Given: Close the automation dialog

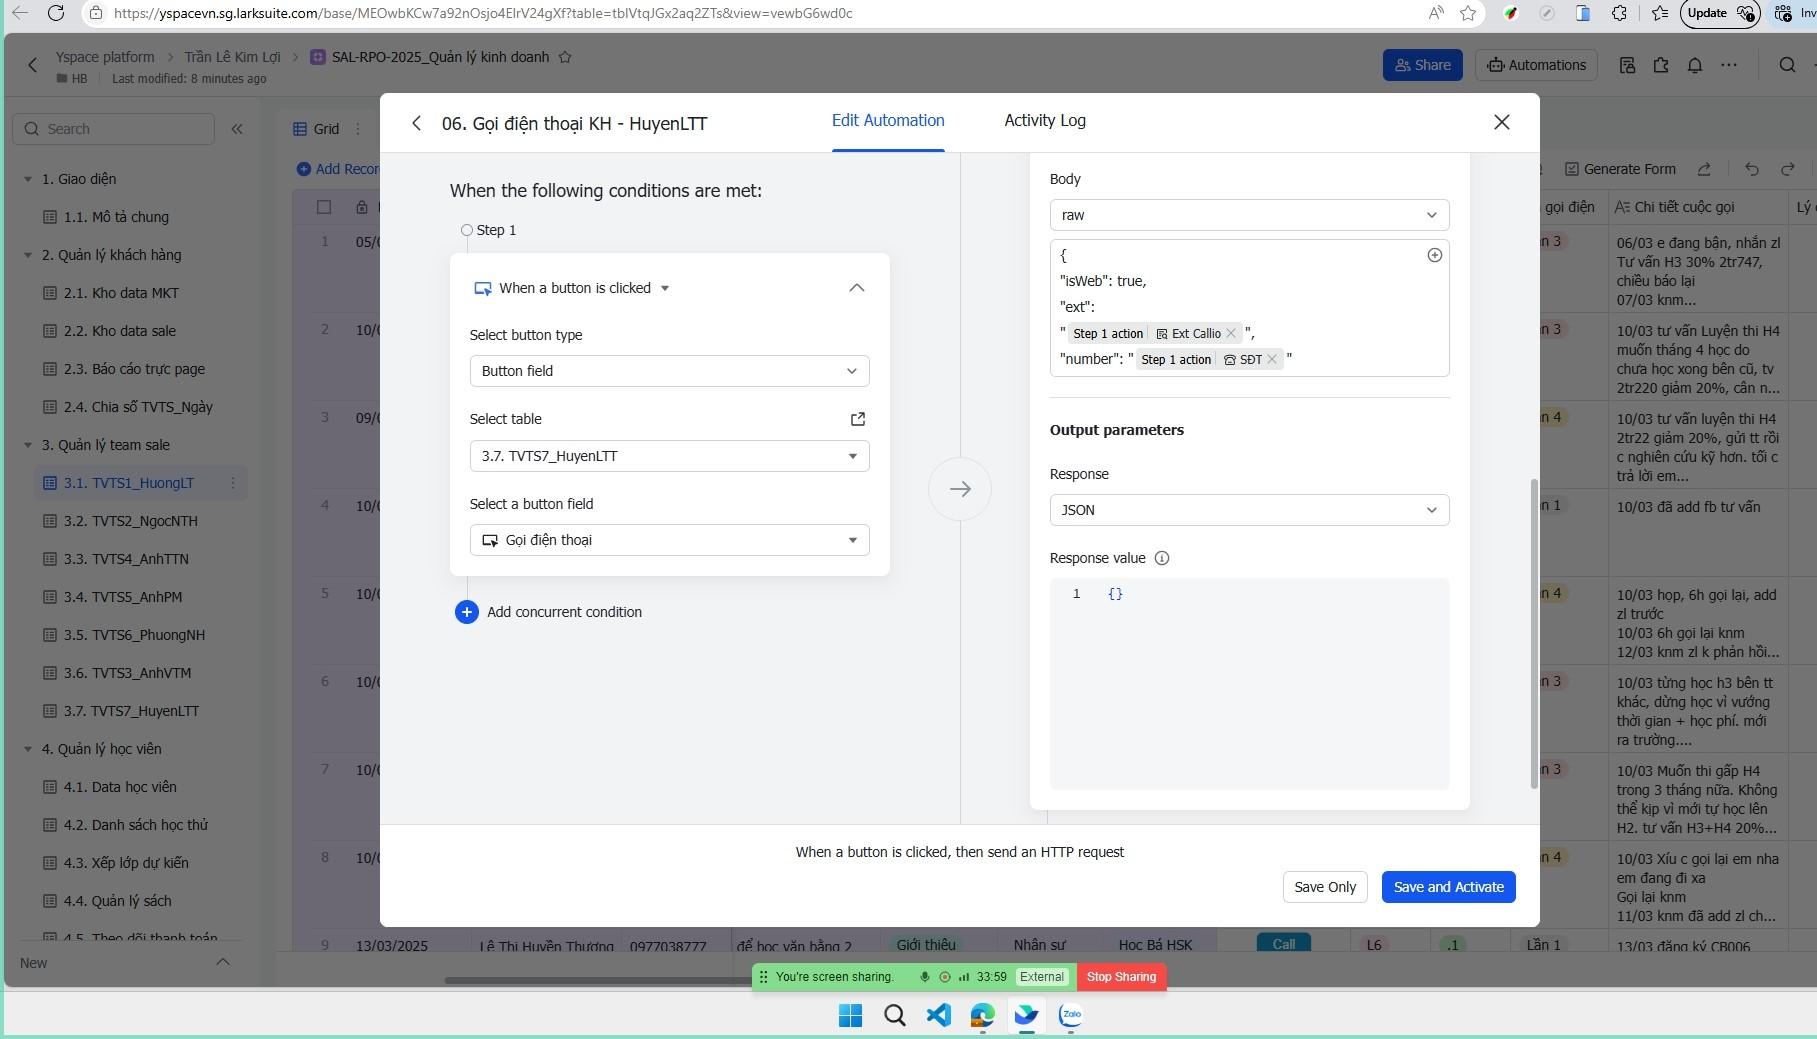Looking at the screenshot, I should [1501, 122].
